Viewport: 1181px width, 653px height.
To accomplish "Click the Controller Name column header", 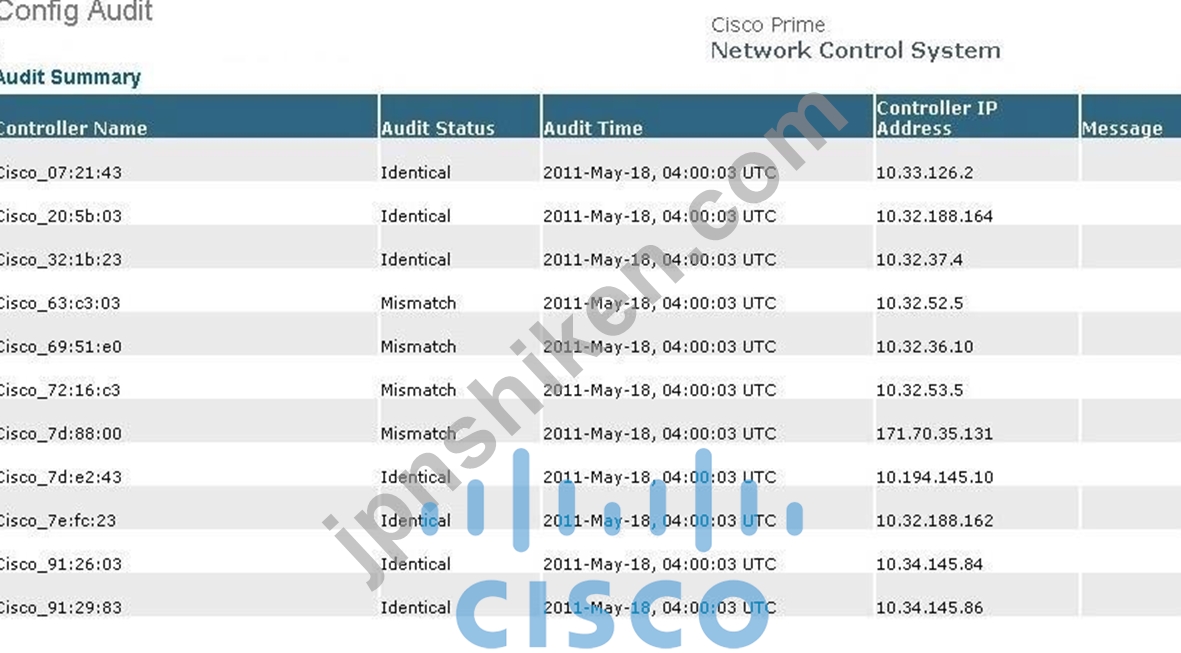I will point(73,128).
